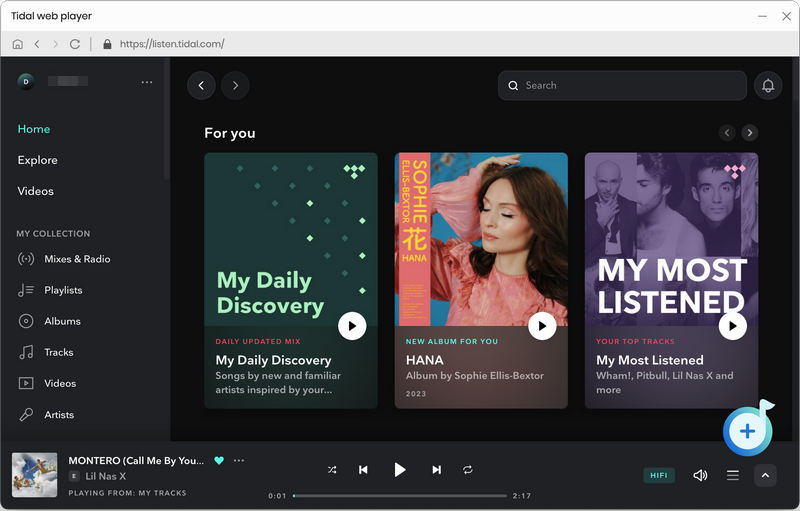Click the Albums disc icon

point(26,321)
